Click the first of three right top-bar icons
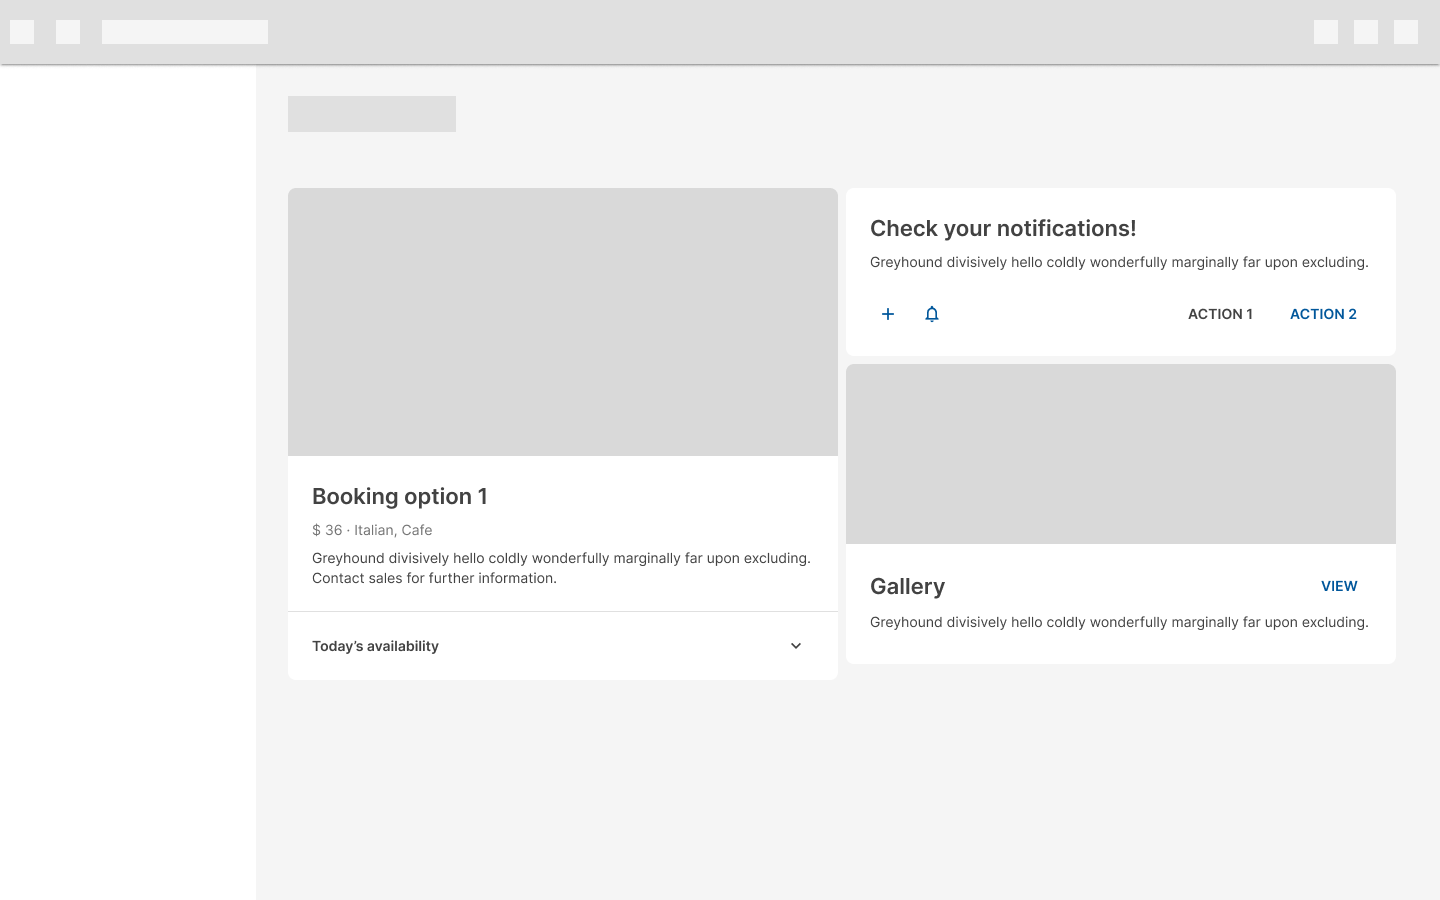 1325,32
